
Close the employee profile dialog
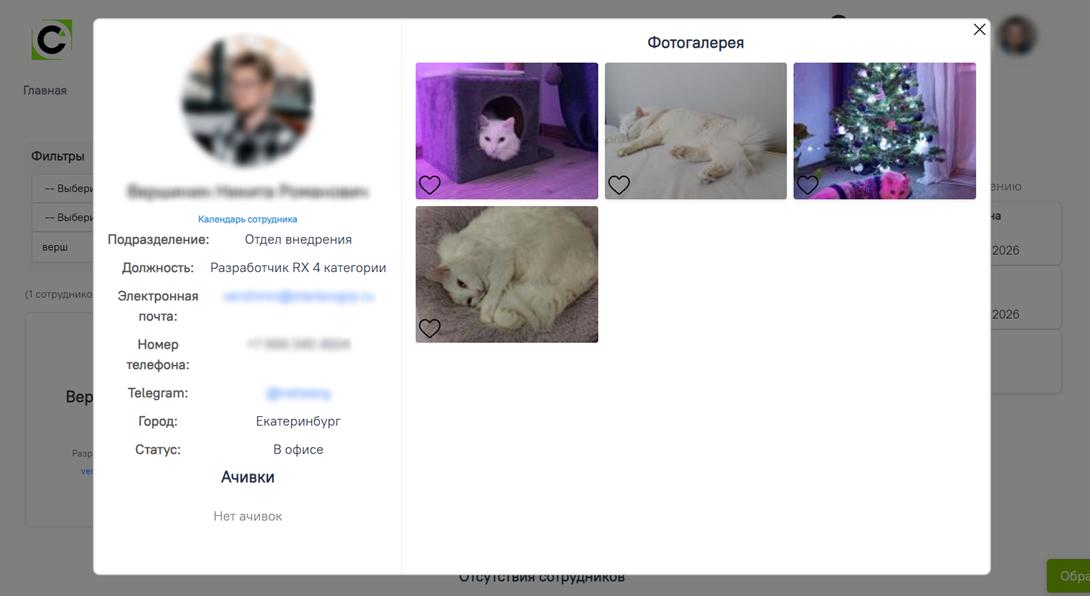979,30
